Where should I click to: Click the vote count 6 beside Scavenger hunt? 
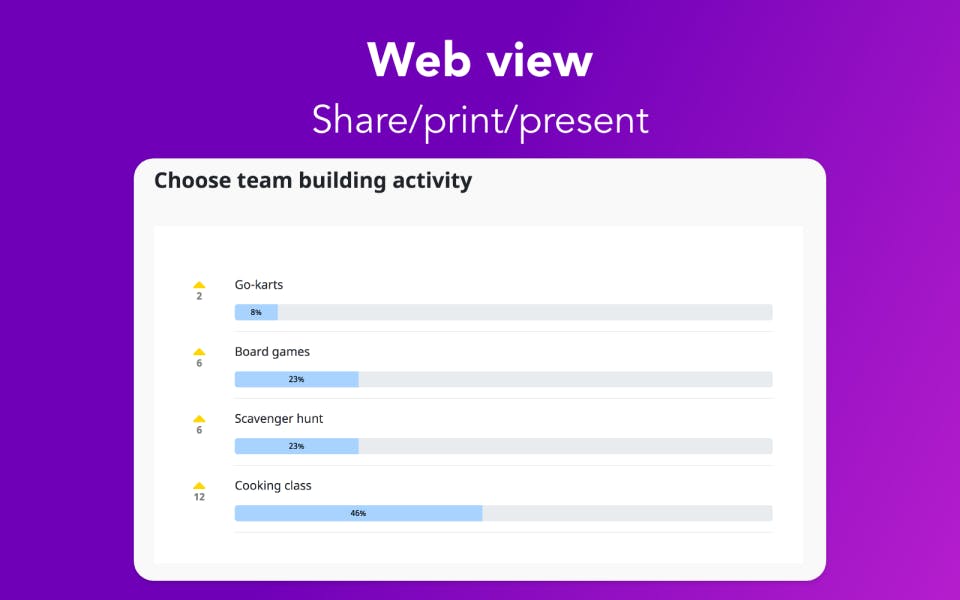[x=199, y=430]
